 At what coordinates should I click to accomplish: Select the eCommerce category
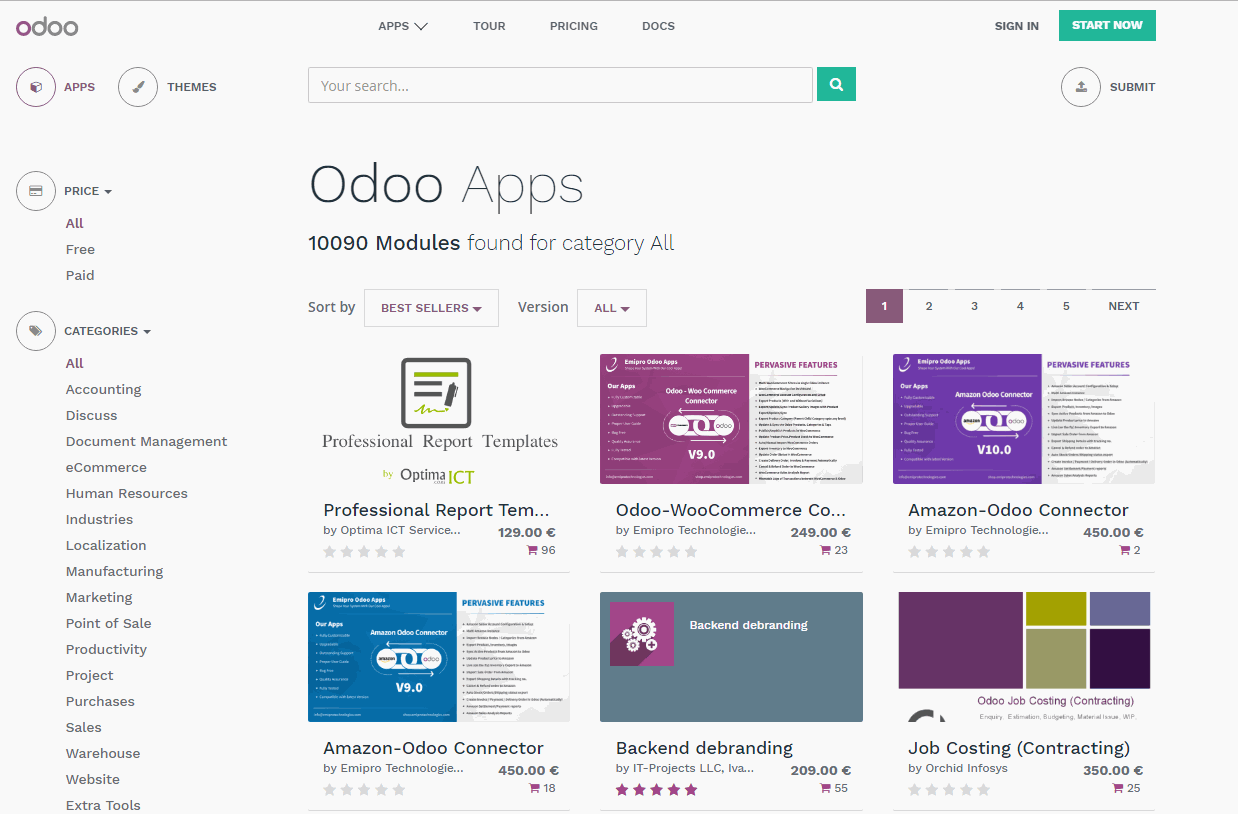tap(106, 467)
